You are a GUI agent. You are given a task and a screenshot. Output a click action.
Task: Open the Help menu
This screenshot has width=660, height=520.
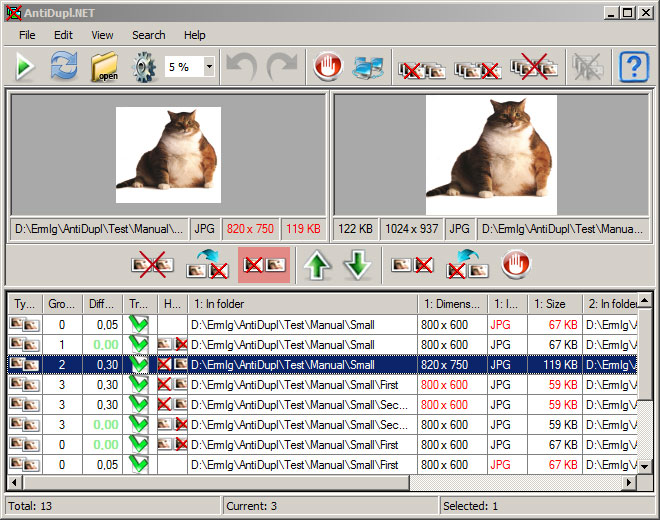pyautogui.click(x=194, y=35)
